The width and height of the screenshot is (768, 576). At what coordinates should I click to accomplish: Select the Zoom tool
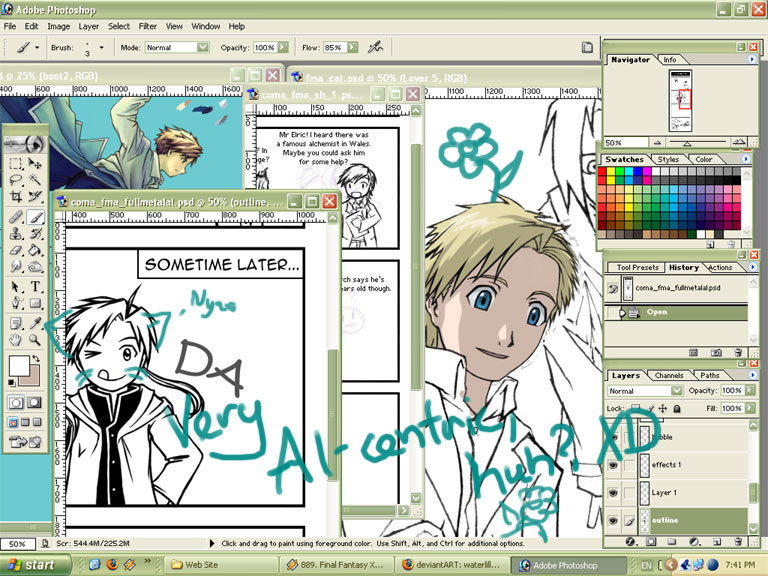coord(35,339)
